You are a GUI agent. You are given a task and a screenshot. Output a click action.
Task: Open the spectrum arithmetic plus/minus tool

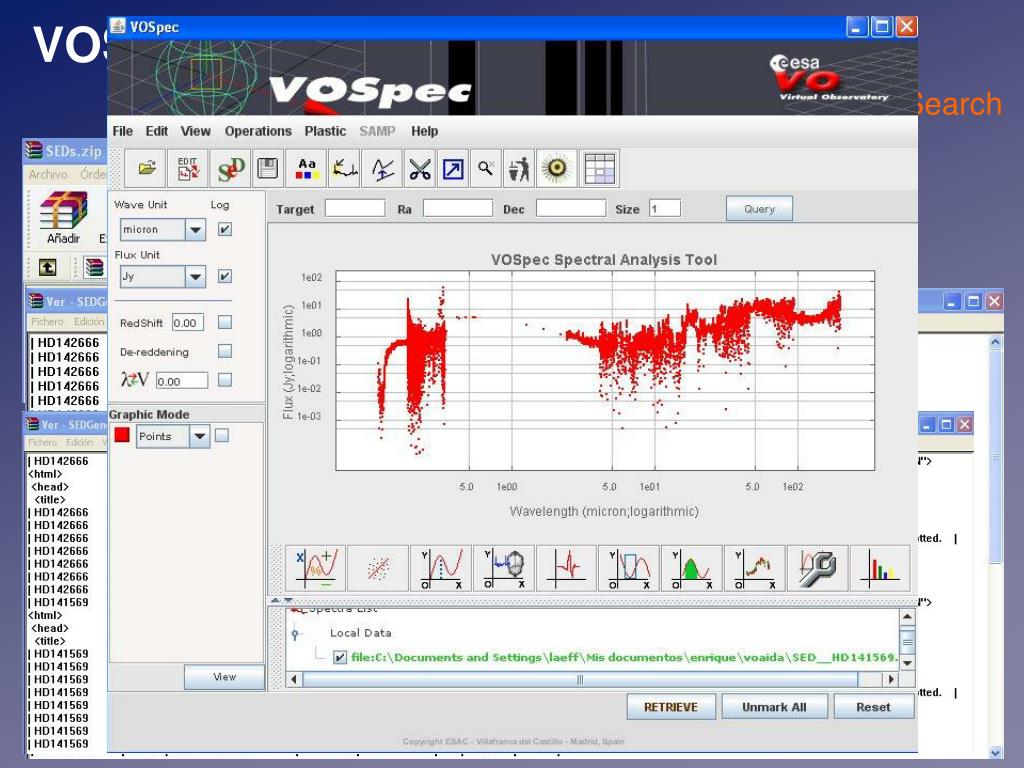click(316, 568)
